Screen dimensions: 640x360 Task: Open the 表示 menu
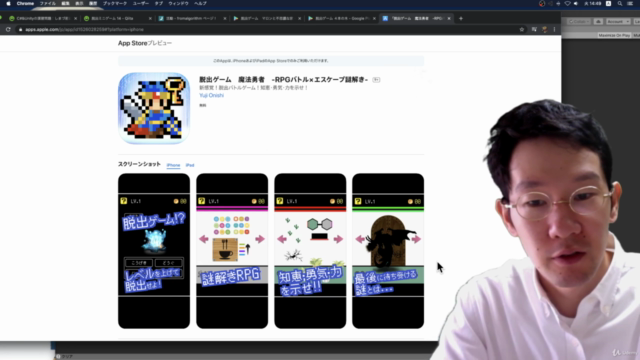(x=79, y=3)
